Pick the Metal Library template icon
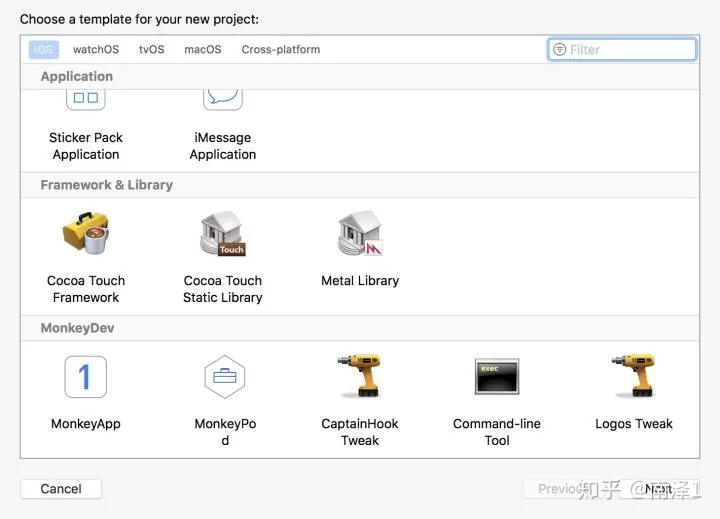Screen dimensions: 720x519 360,233
